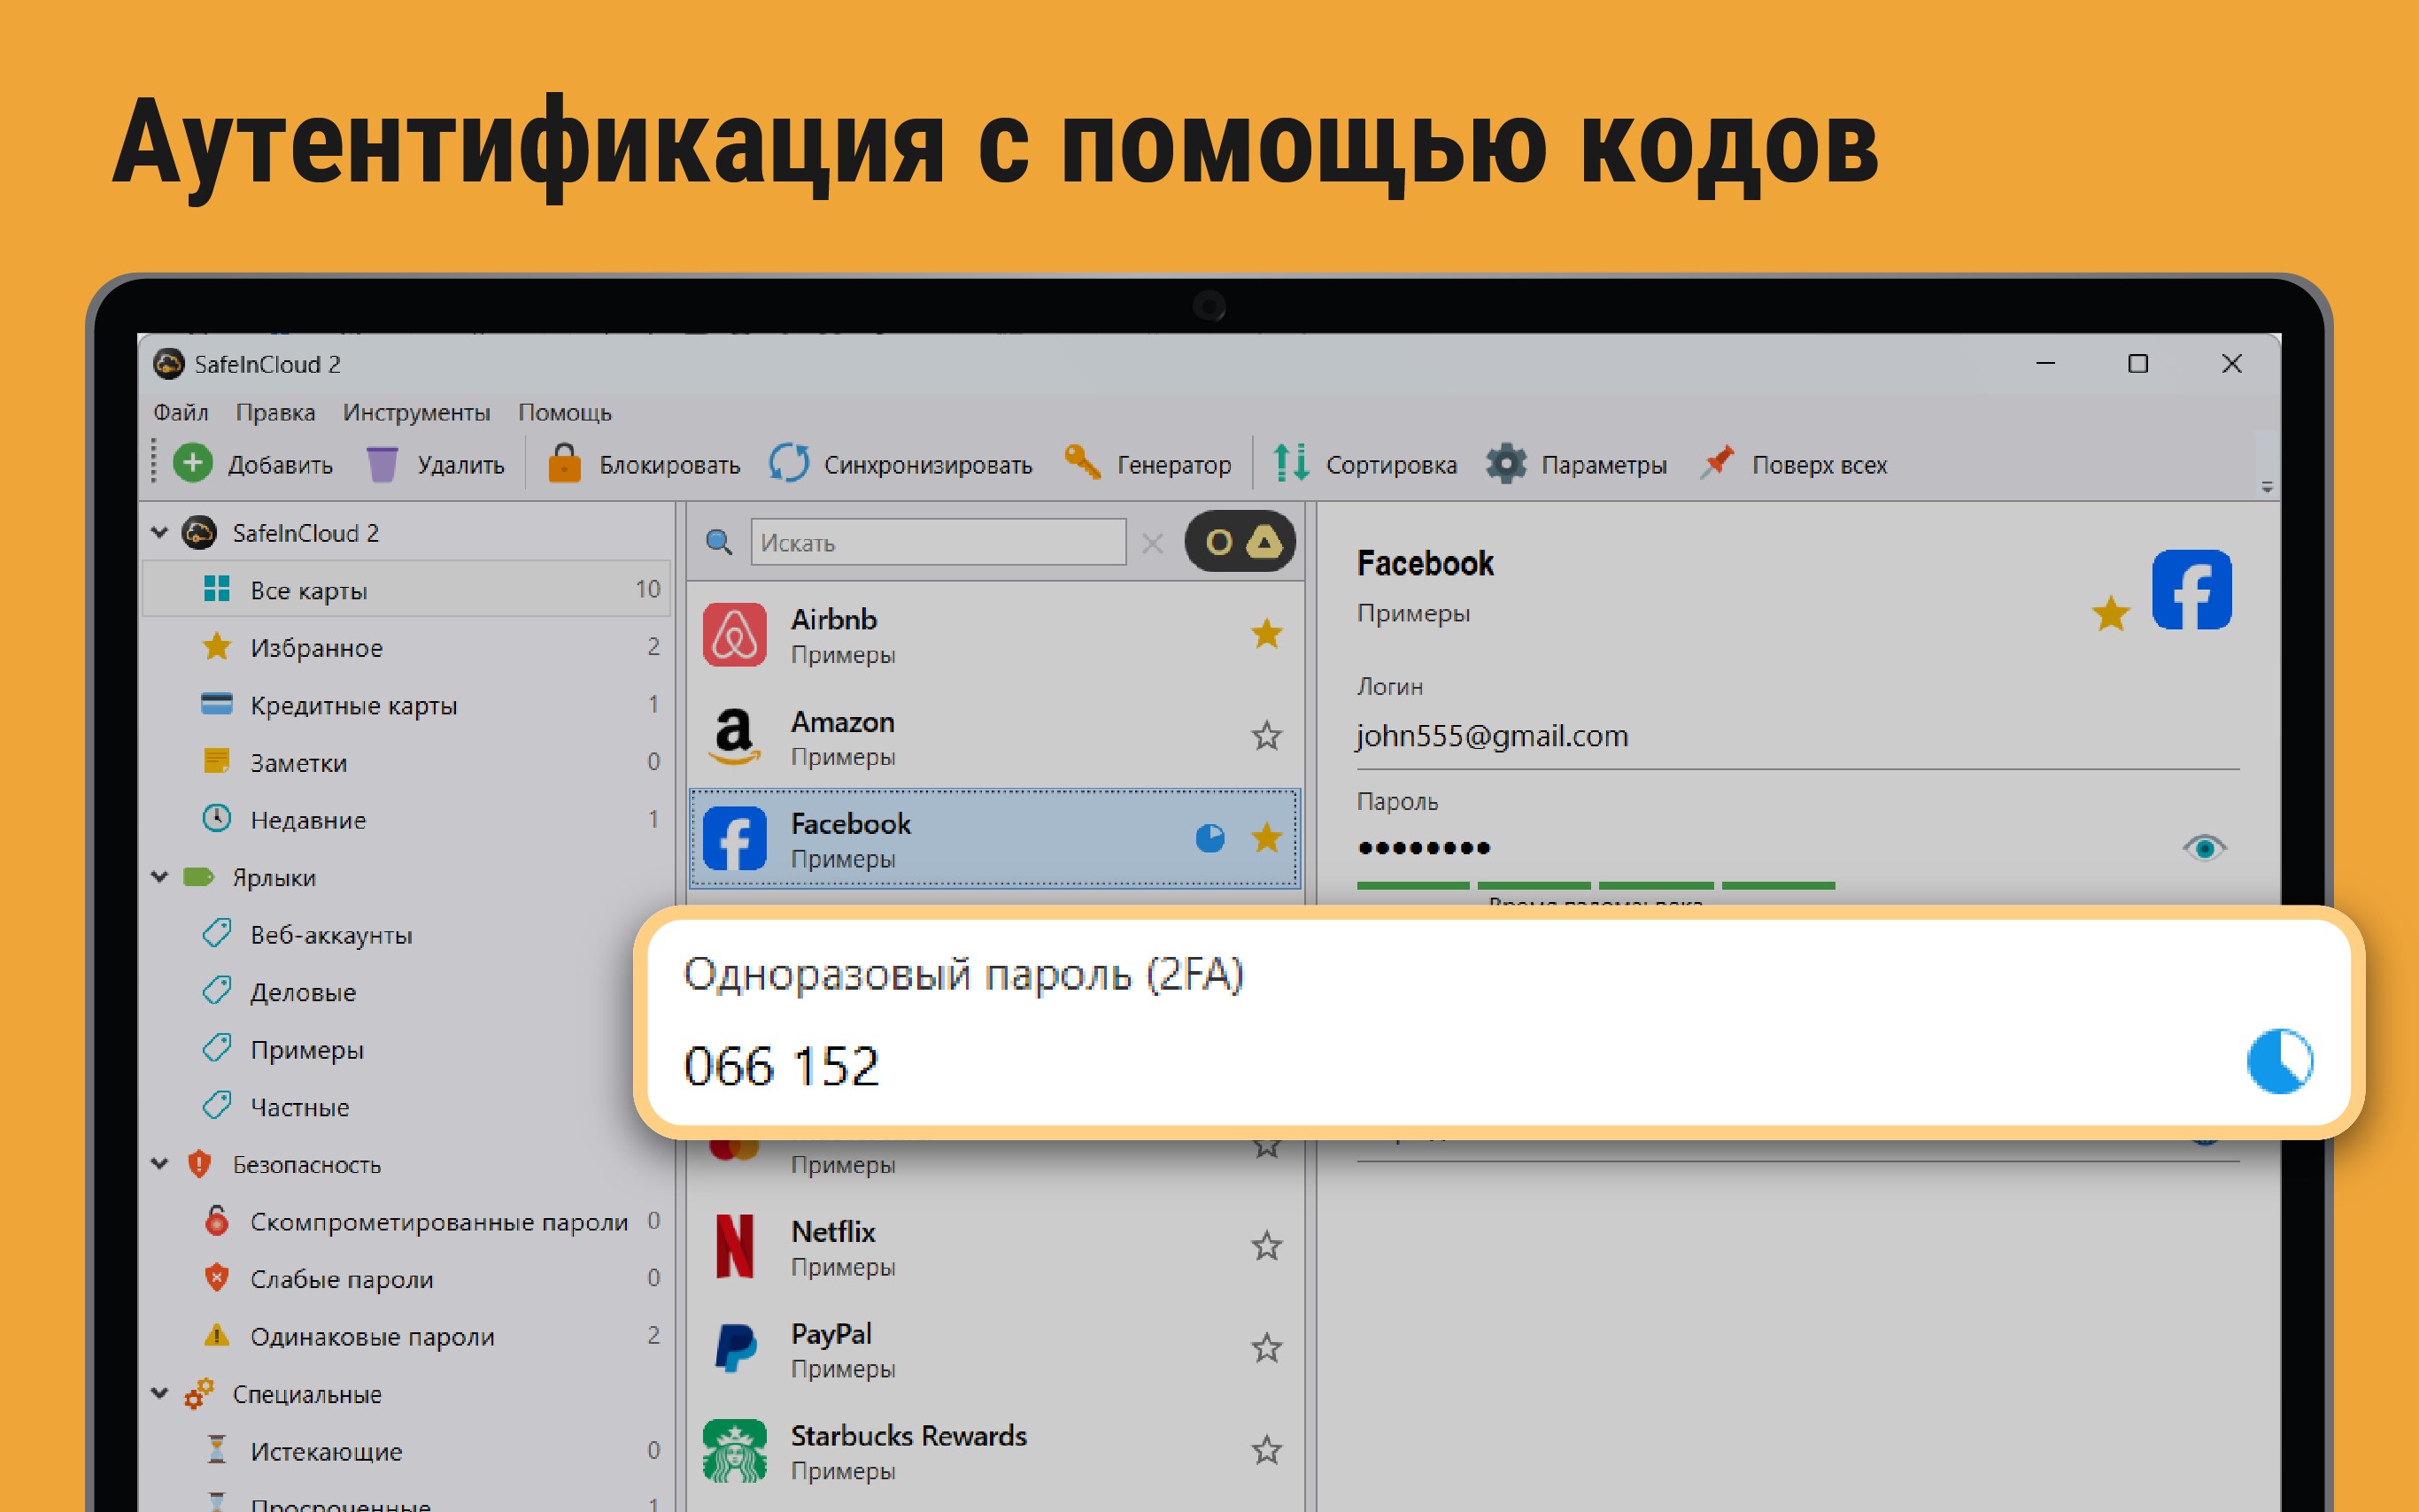
Task: Click the Netflix card logo icon
Action: [x=734, y=1247]
